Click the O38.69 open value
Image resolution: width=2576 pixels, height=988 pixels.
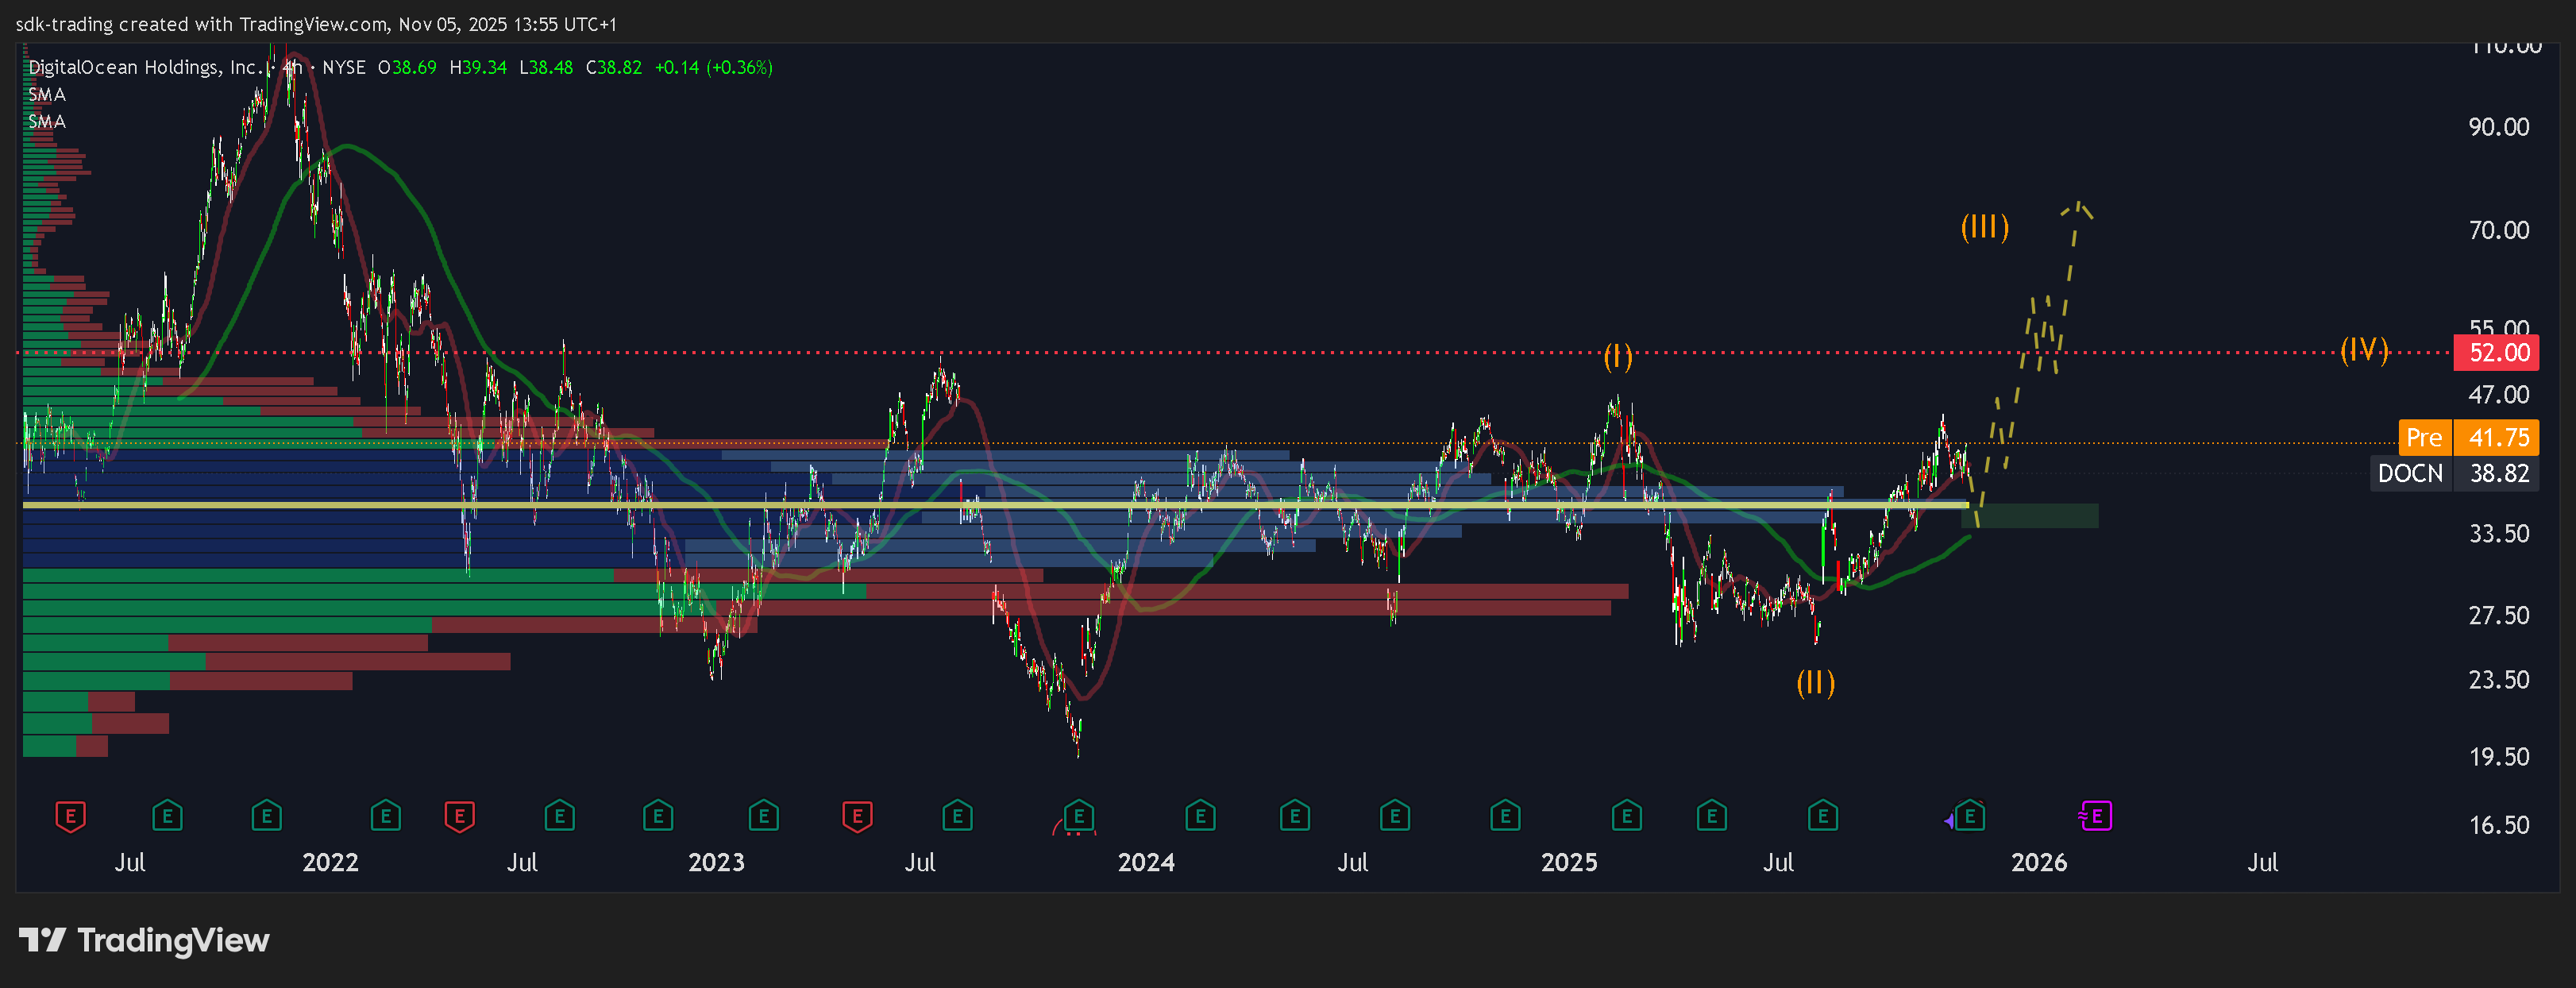click(x=407, y=67)
